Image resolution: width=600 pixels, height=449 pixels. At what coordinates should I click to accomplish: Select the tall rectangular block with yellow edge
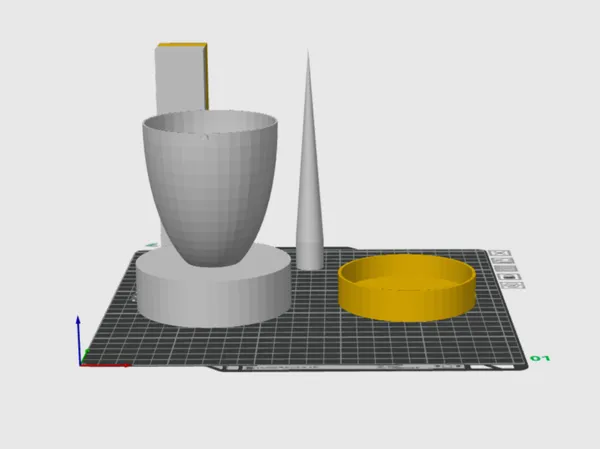182,77
